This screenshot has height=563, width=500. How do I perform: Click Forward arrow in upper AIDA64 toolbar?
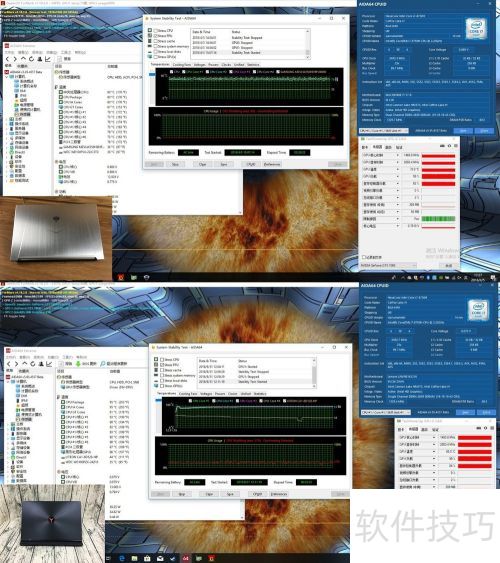click(15, 59)
